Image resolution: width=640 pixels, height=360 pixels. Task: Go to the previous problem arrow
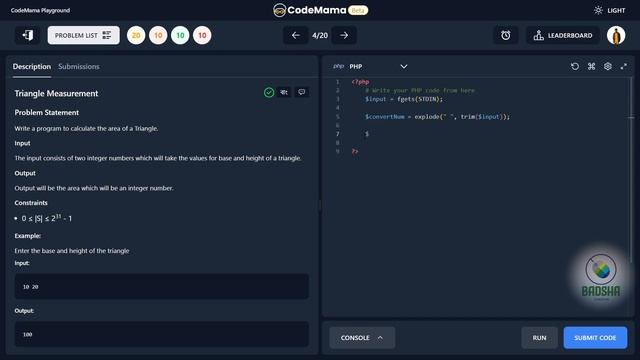pos(296,36)
